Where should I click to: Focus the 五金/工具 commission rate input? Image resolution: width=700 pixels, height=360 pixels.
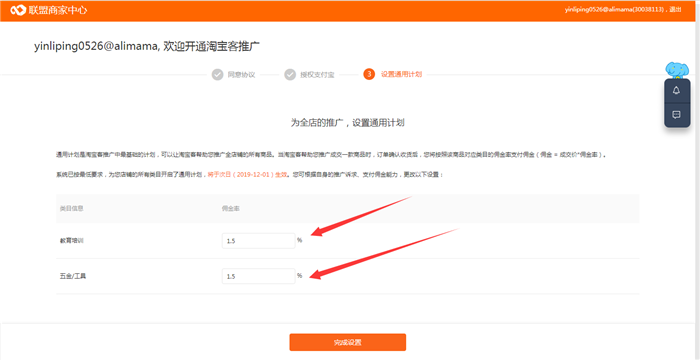point(258,276)
